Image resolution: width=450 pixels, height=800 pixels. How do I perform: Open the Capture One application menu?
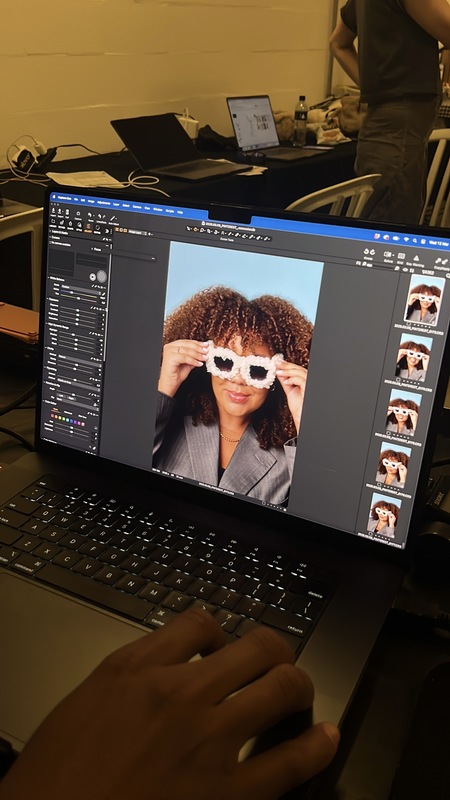pos(64,198)
